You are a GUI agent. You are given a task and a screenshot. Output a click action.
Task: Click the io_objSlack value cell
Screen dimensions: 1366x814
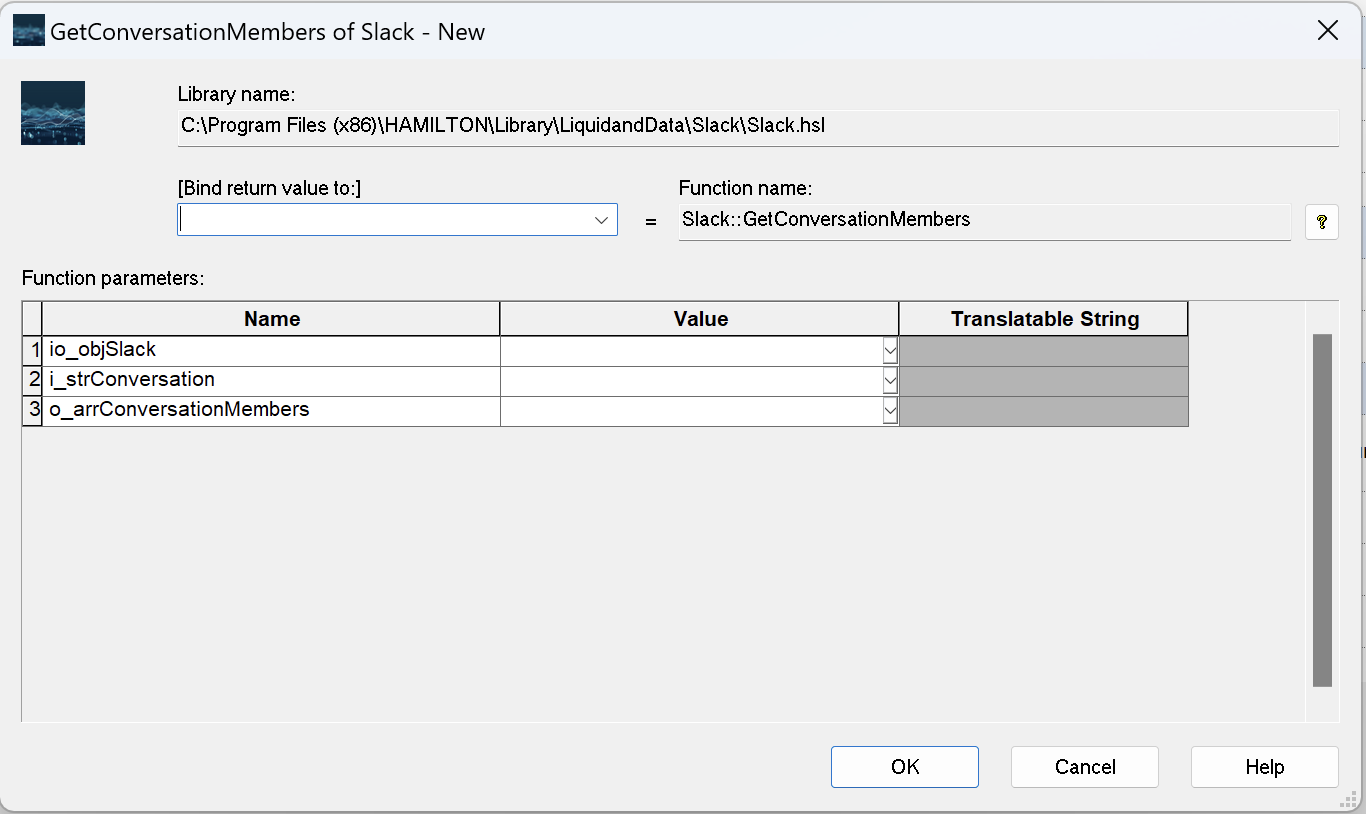point(692,351)
